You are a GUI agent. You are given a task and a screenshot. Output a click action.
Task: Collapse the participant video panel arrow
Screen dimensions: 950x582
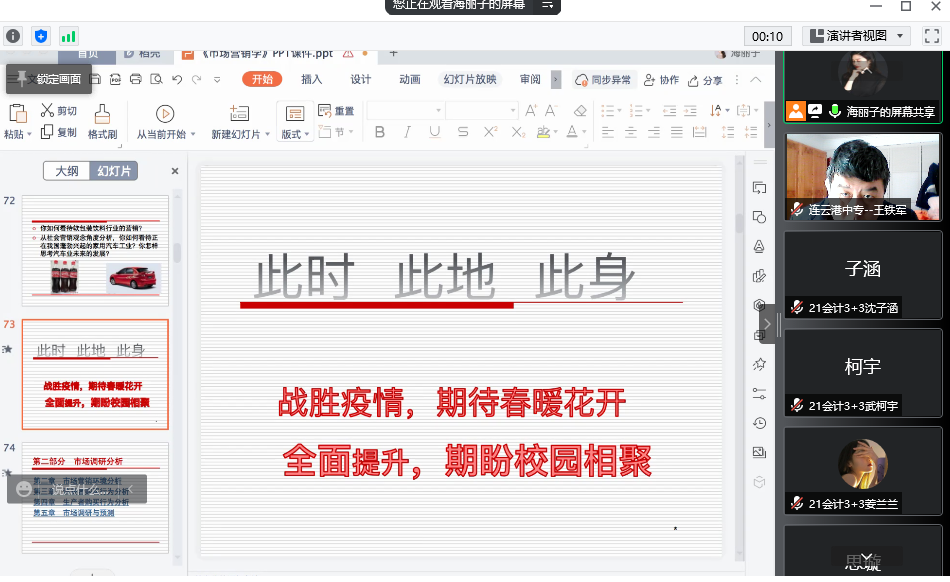pos(769,323)
